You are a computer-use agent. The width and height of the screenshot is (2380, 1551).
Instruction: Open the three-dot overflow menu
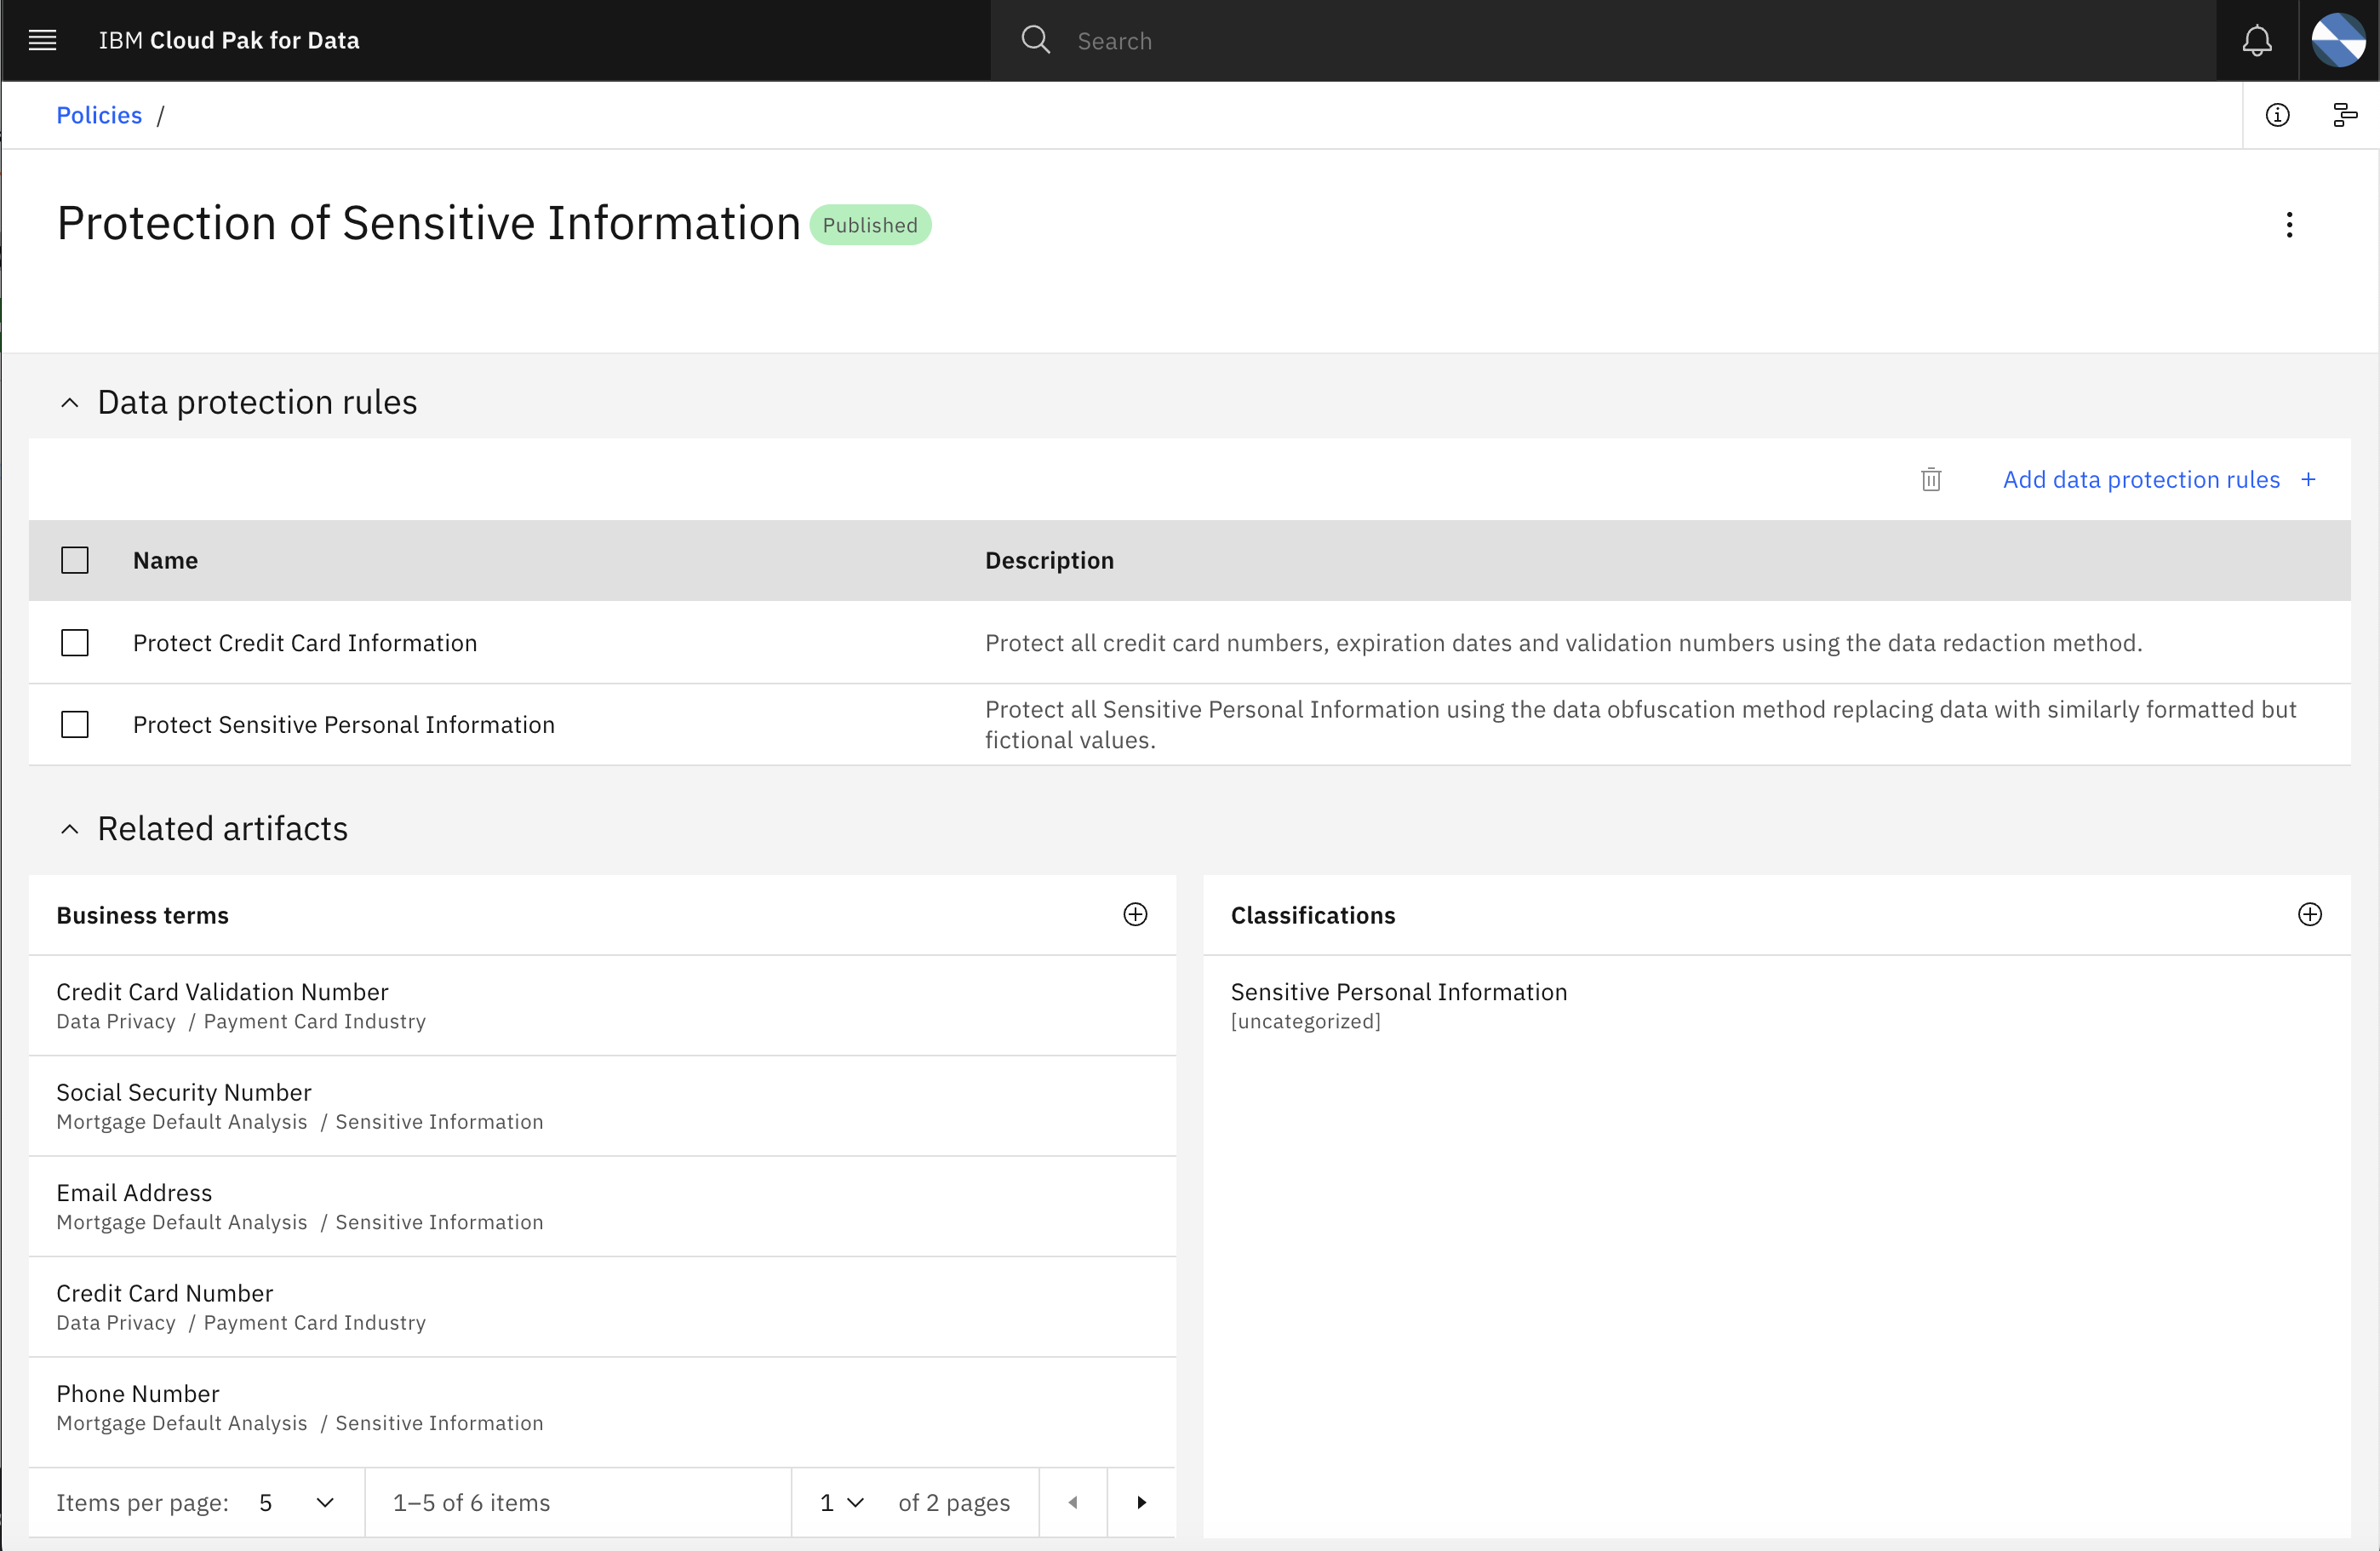[2290, 224]
